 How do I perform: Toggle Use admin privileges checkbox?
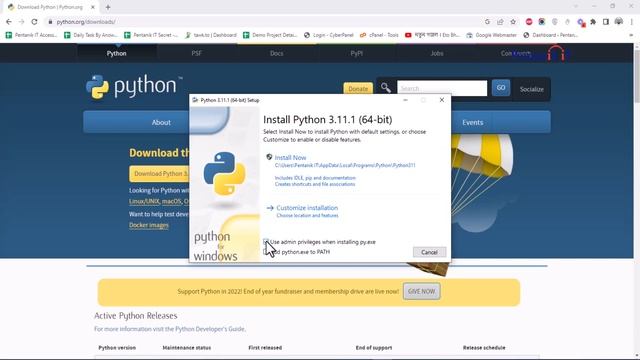(266, 242)
